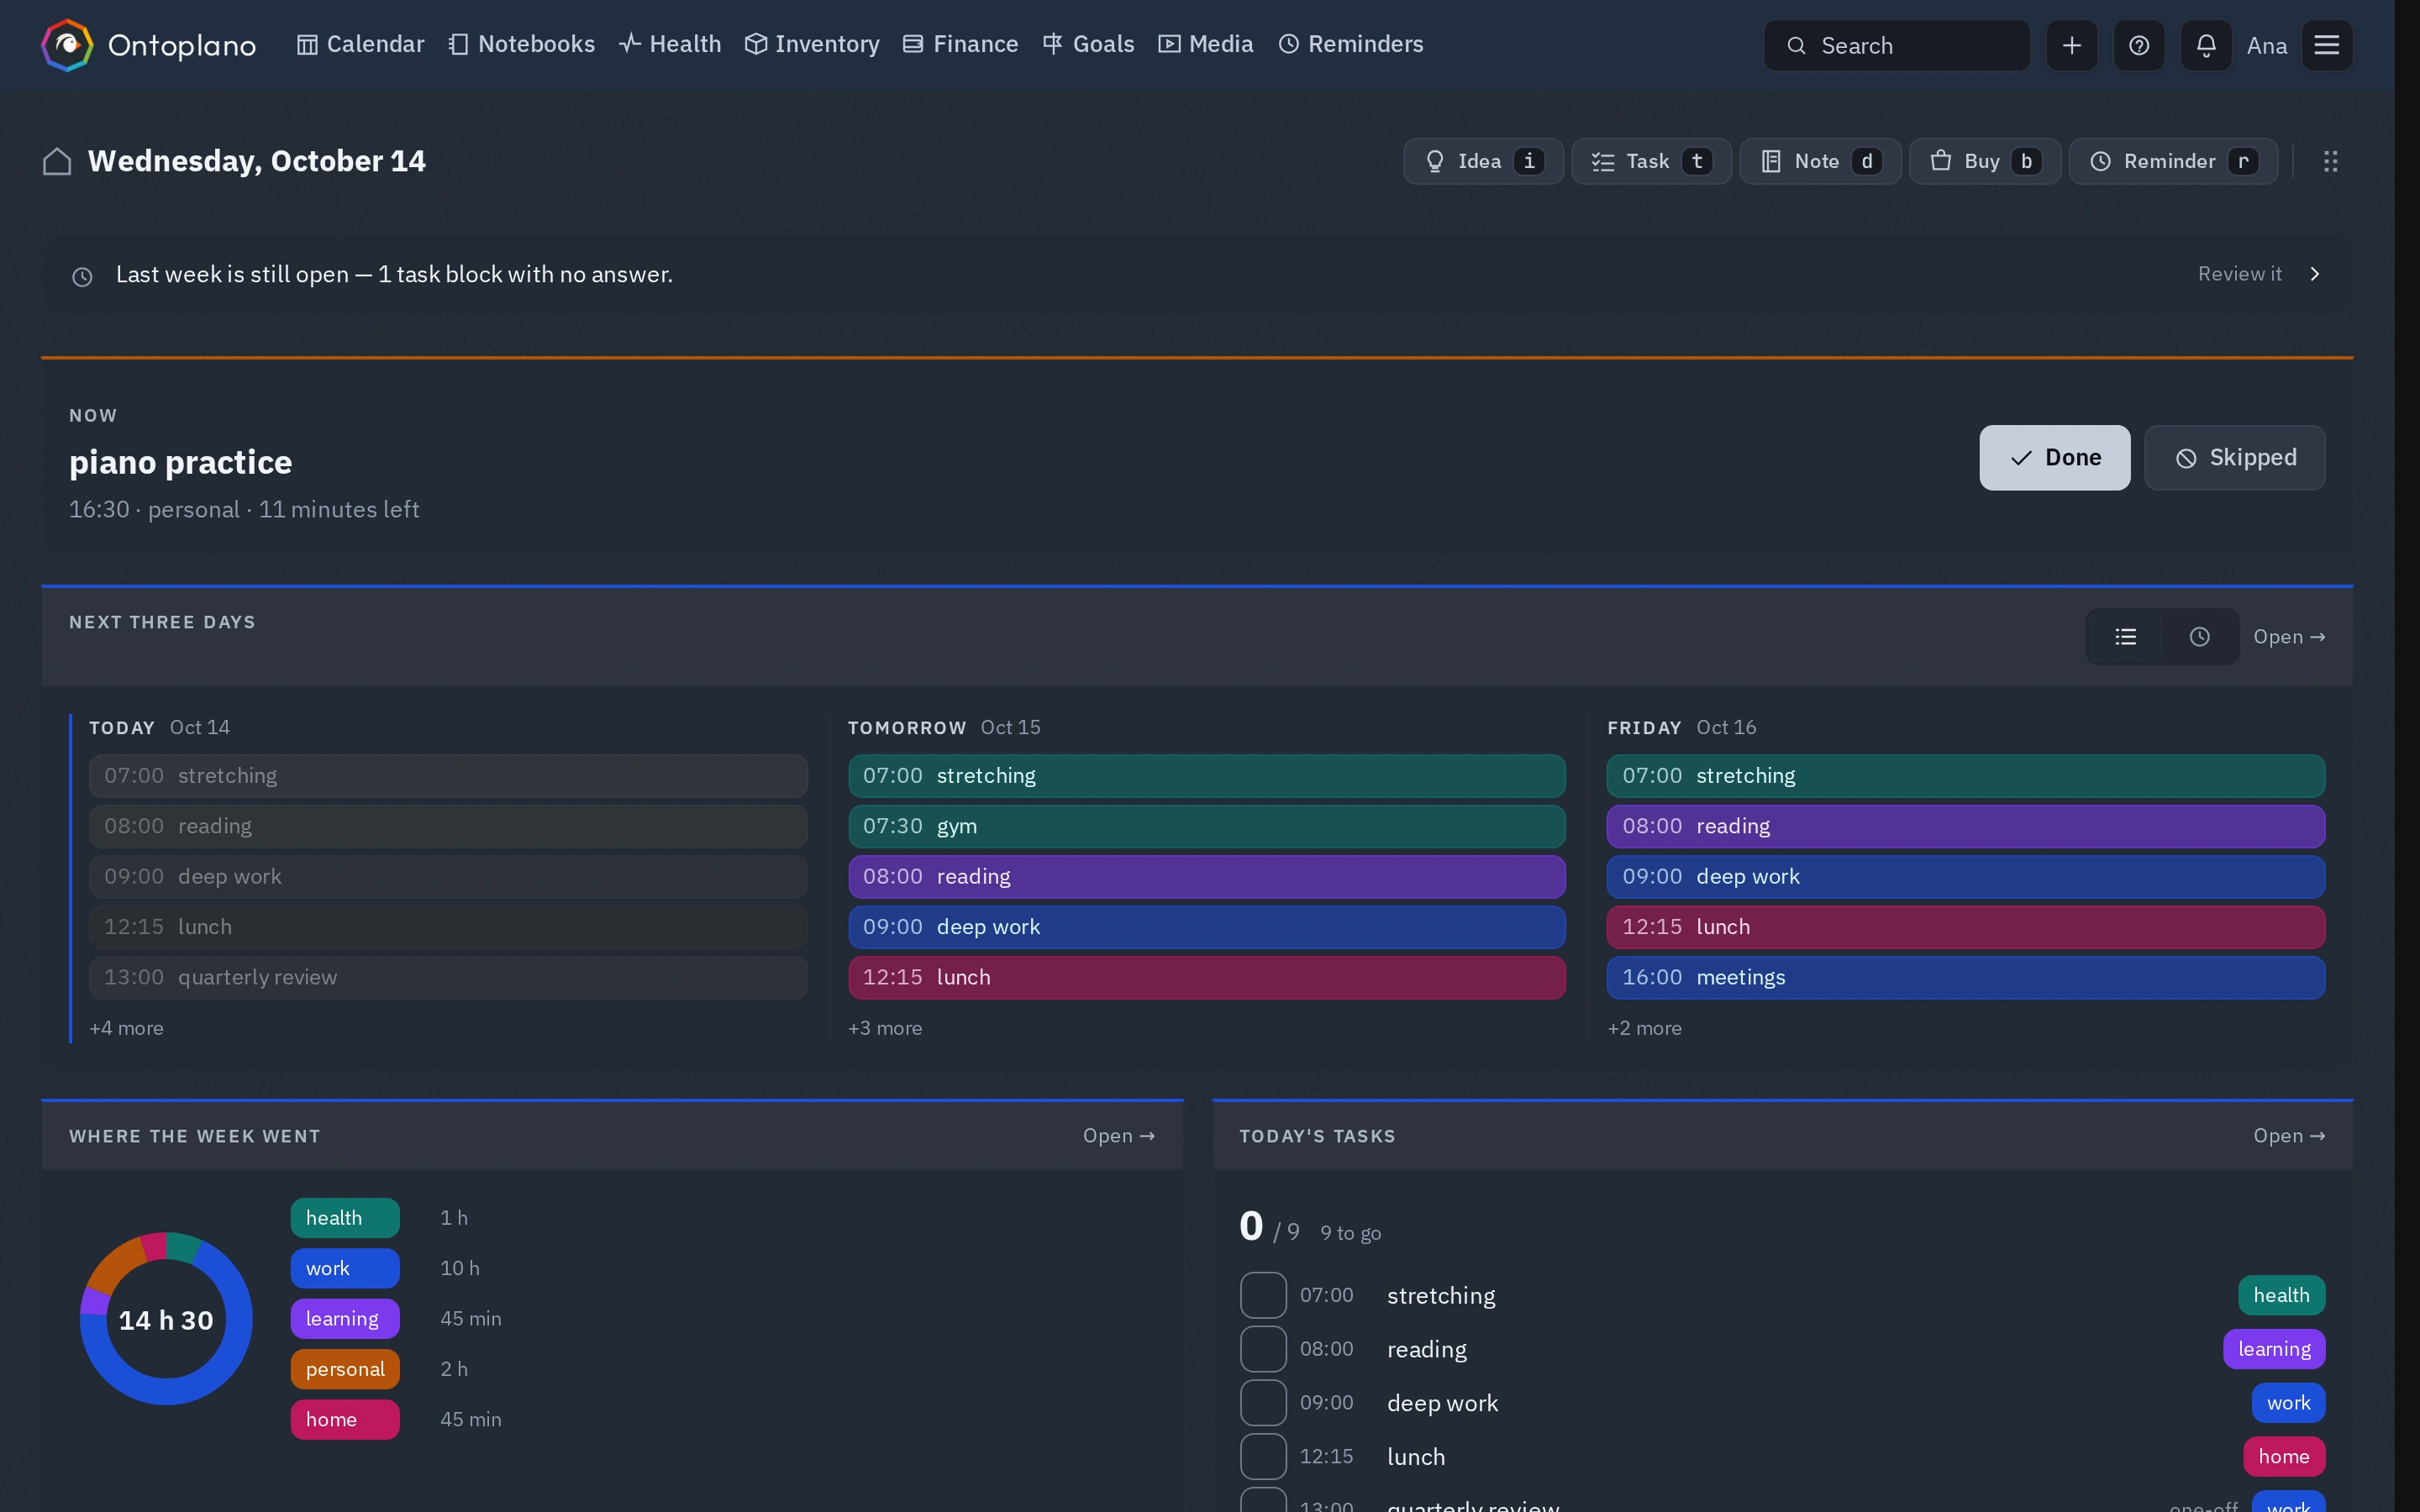
Task: Open Today's Tasks panel
Action: click(2289, 1136)
